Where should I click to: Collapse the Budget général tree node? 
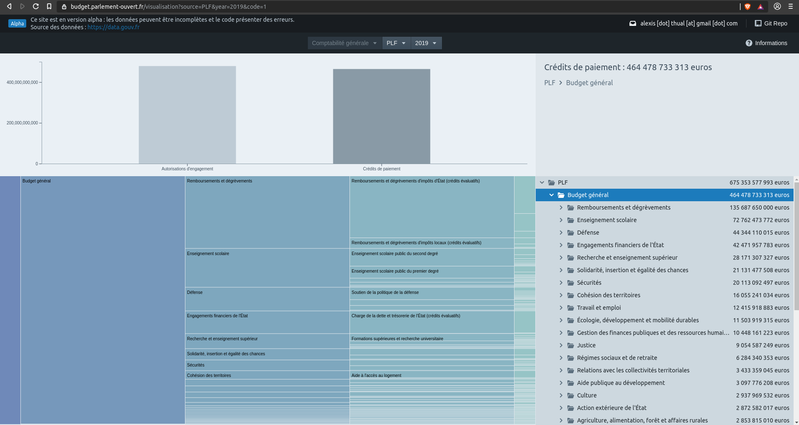[550, 195]
